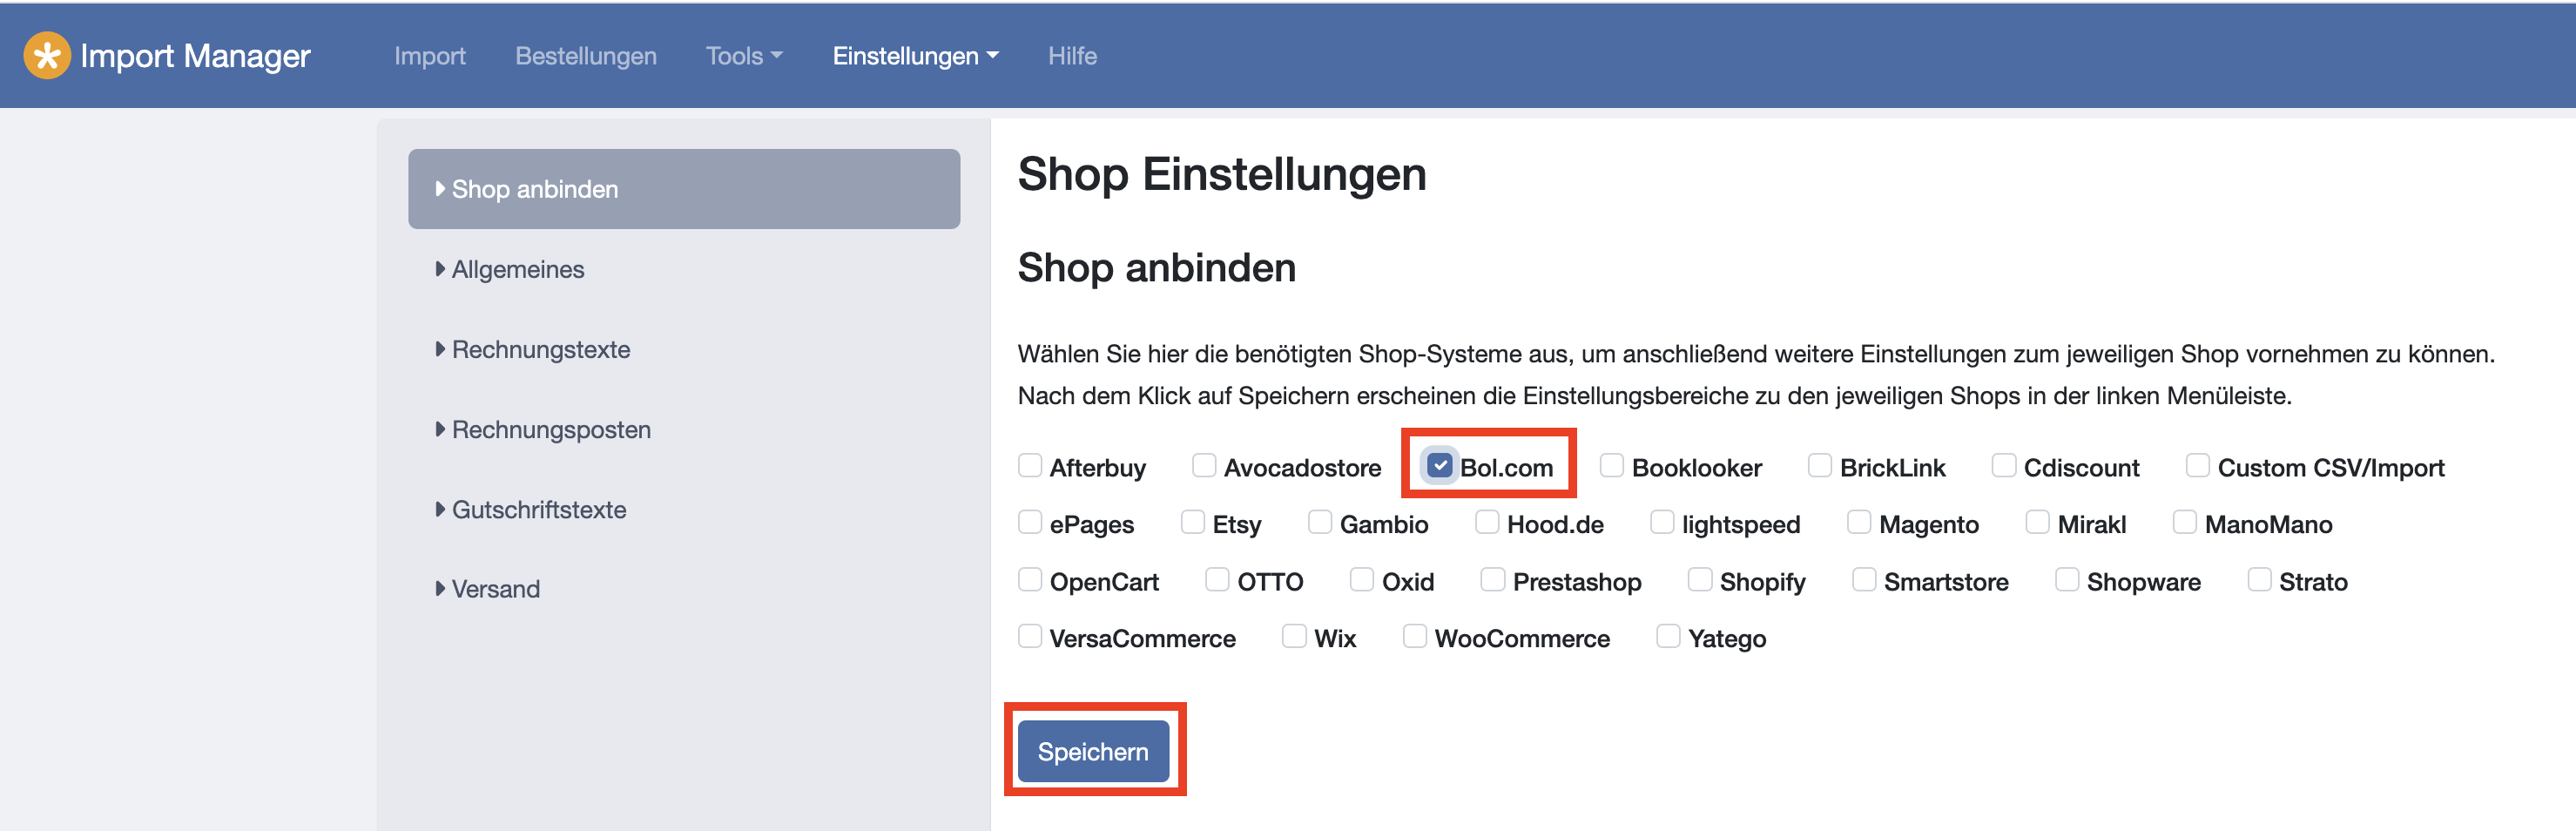Open the Tools dropdown menu
Screen dimensions: 2576x831
(x=744, y=56)
